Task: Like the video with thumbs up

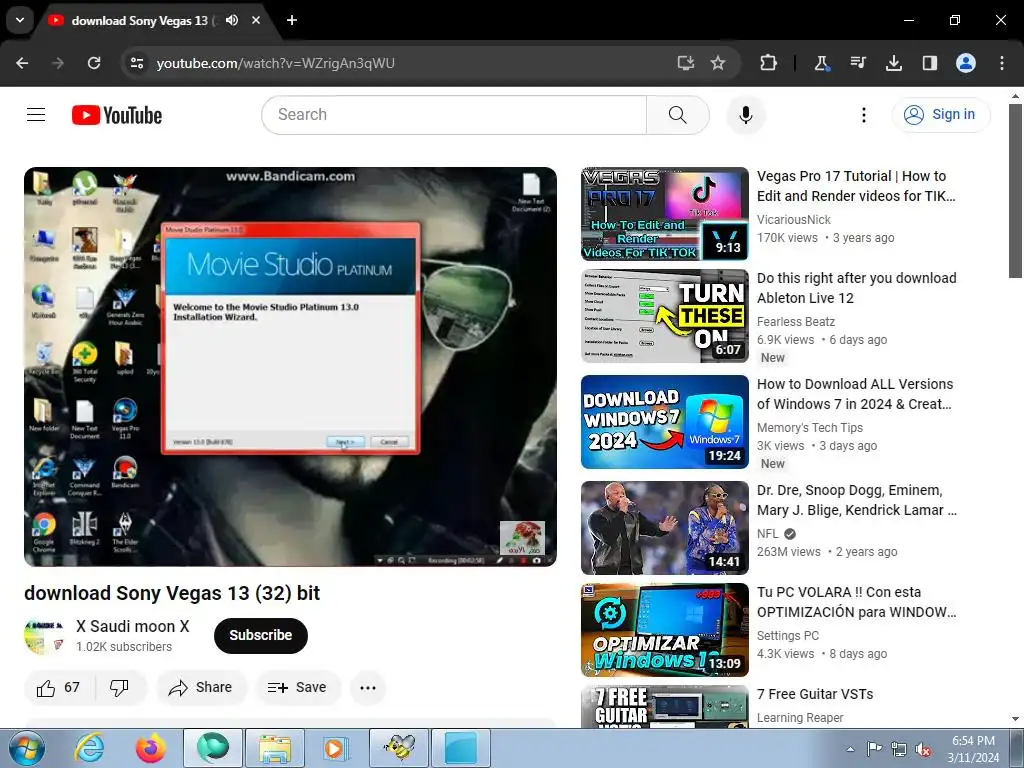Action: coord(59,687)
